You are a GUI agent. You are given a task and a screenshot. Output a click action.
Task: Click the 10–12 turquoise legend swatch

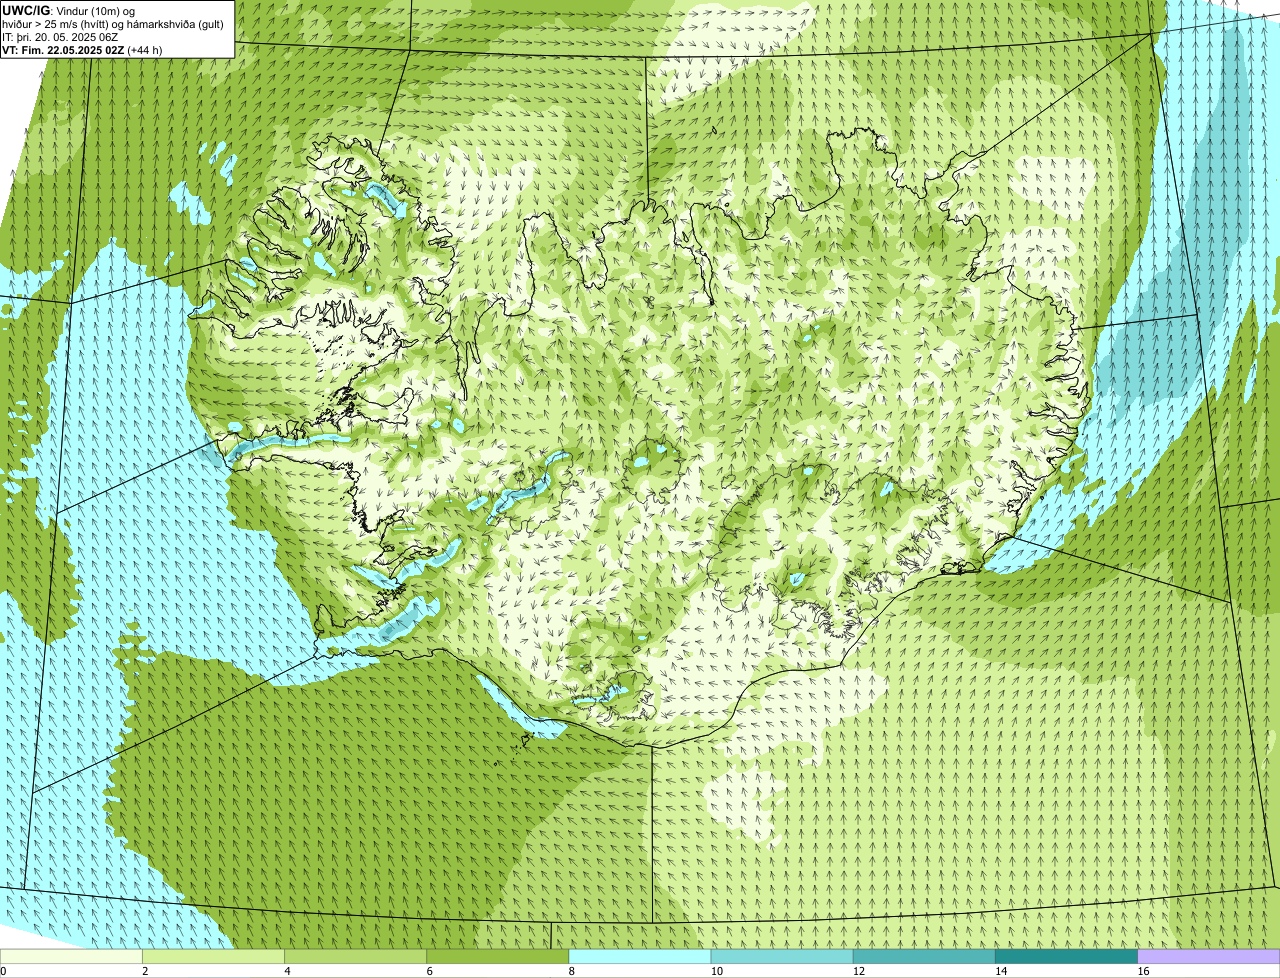click(782, 956)
